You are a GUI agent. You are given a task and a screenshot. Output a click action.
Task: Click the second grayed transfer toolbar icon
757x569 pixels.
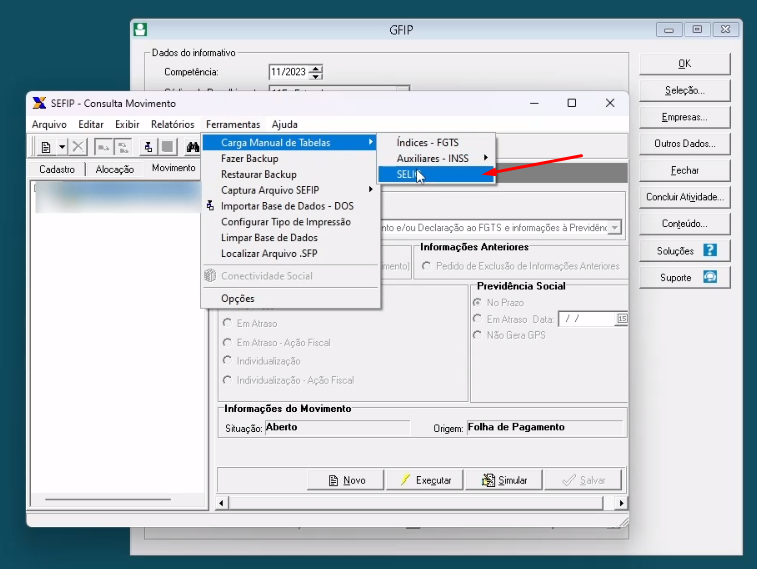coord(124,147)
